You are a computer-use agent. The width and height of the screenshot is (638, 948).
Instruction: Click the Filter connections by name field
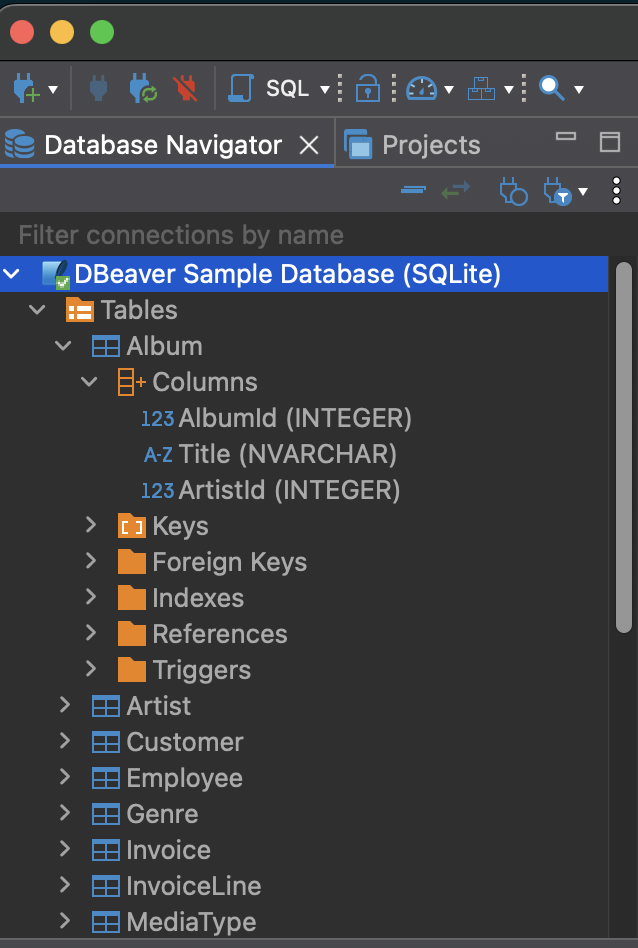pyautogui.click(x=300, y=235)
